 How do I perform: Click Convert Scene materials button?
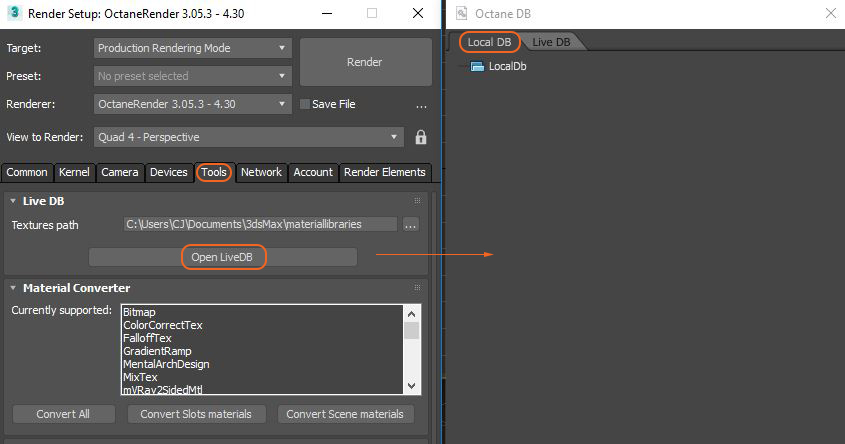click(x=345, y=414)
